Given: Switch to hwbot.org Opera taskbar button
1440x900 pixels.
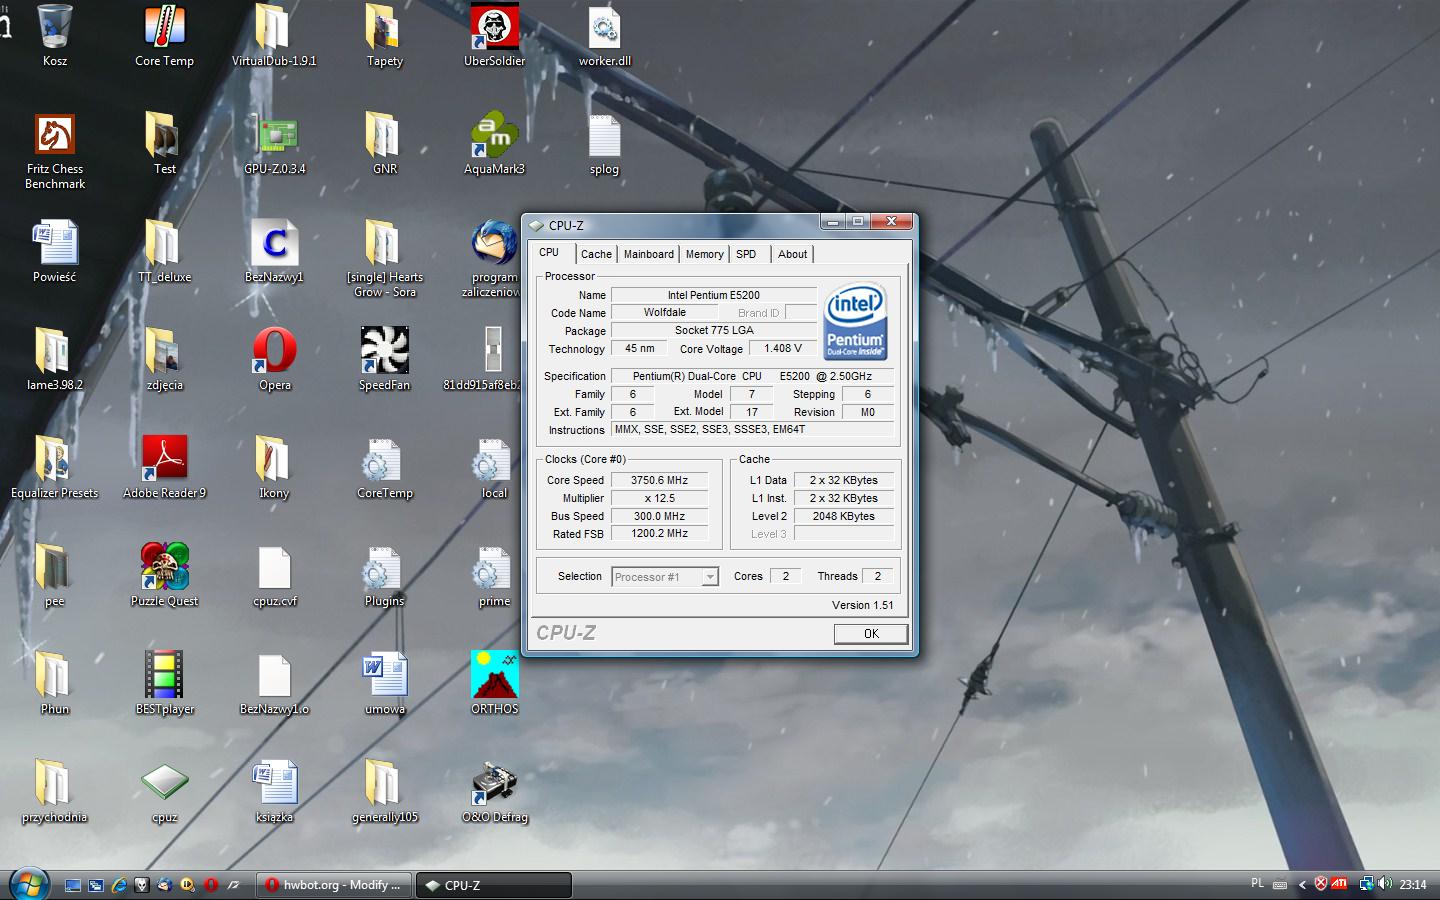Looking at the screenshot, I should [x=334, y=885].
